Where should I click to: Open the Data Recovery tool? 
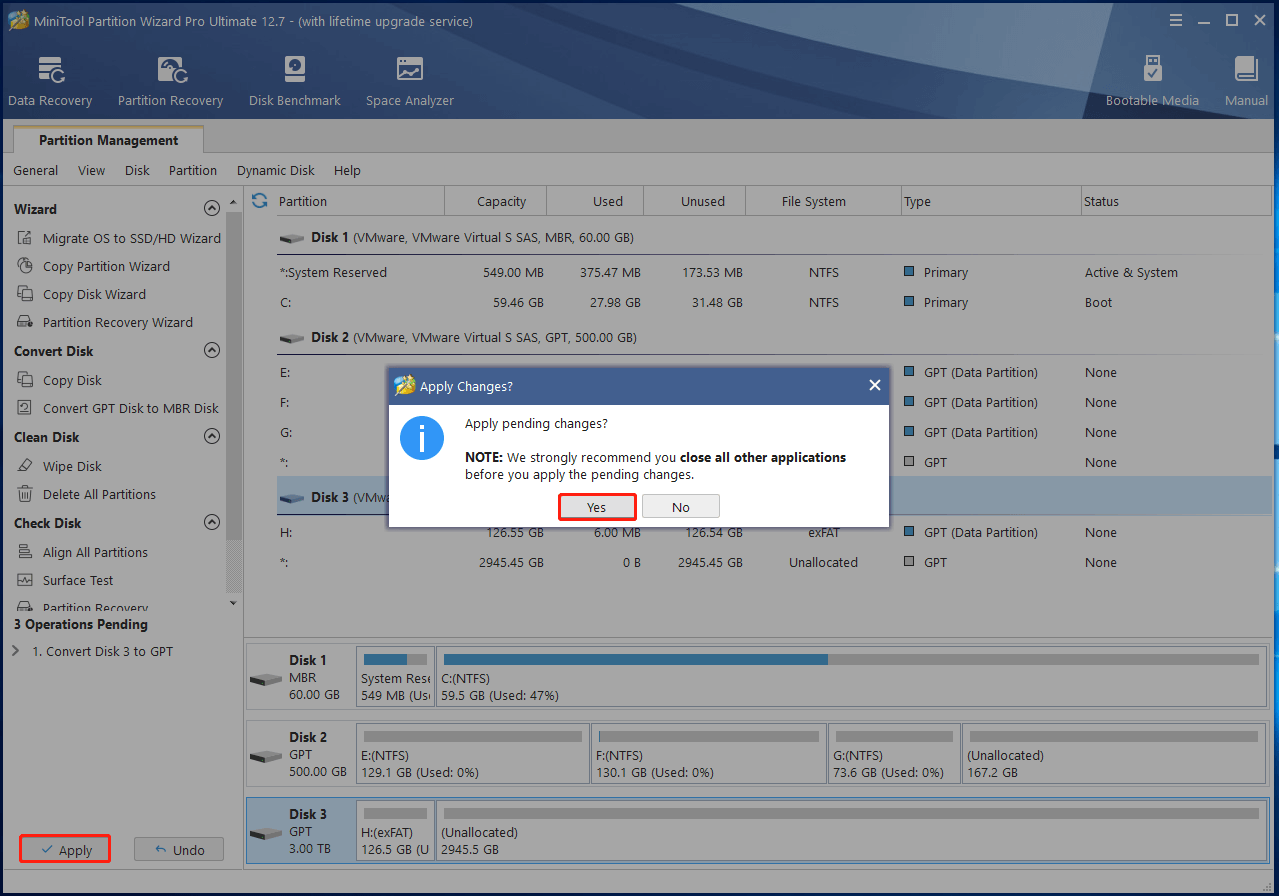[x=50, y=81]
